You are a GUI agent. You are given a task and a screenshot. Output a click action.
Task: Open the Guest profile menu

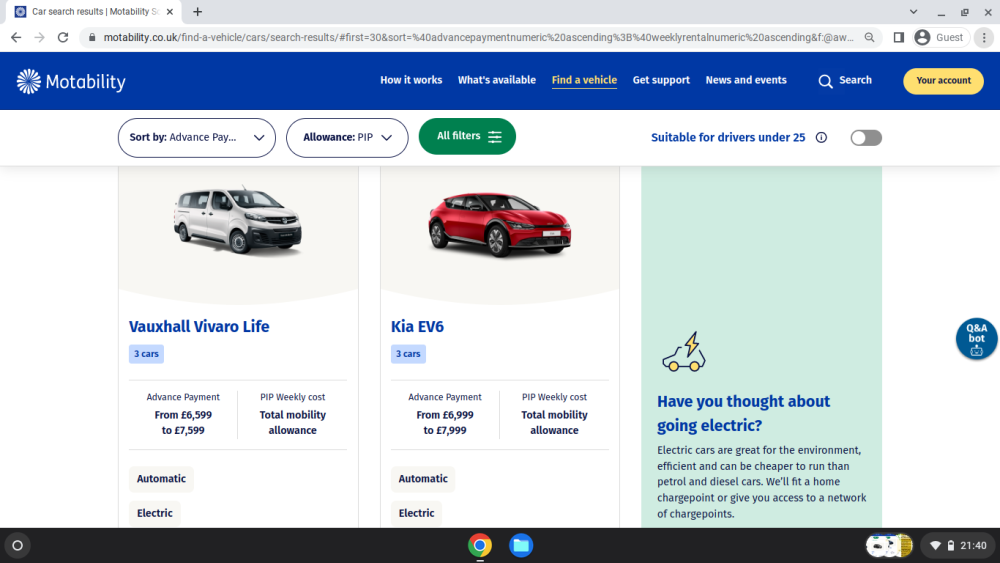point(940,38)
